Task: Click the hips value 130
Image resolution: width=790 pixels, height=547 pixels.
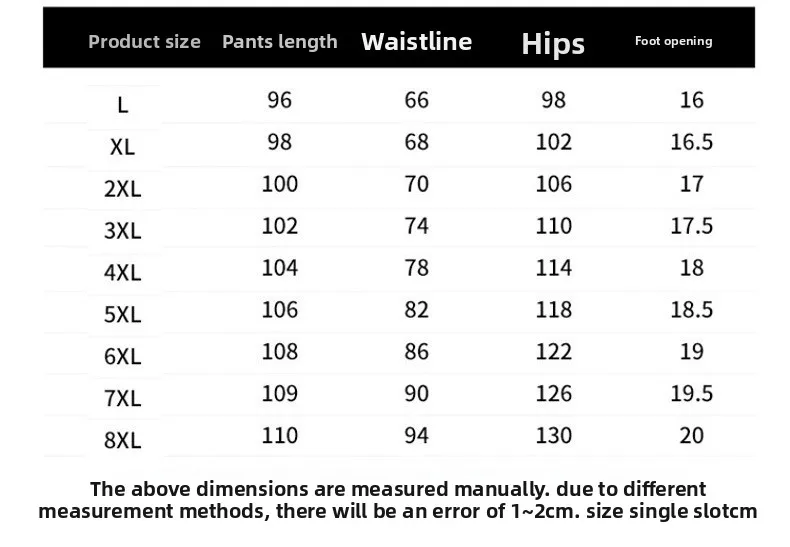Action: [x=553, y=436]
